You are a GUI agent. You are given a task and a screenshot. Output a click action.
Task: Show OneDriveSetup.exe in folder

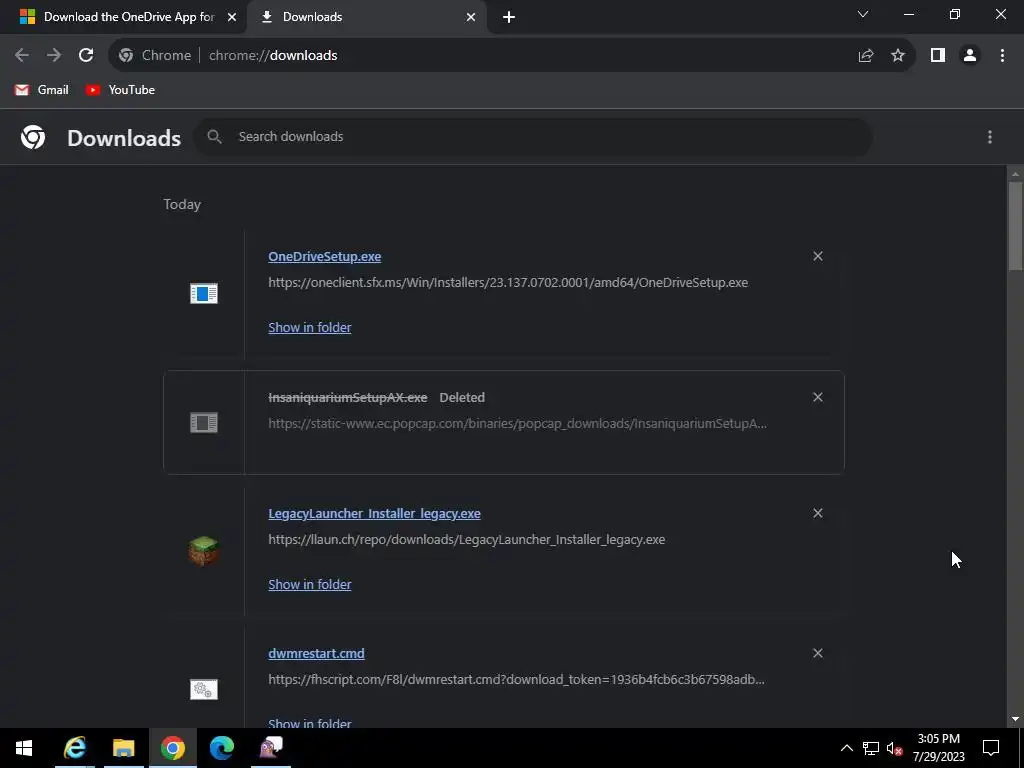click(x=310, y=327)
